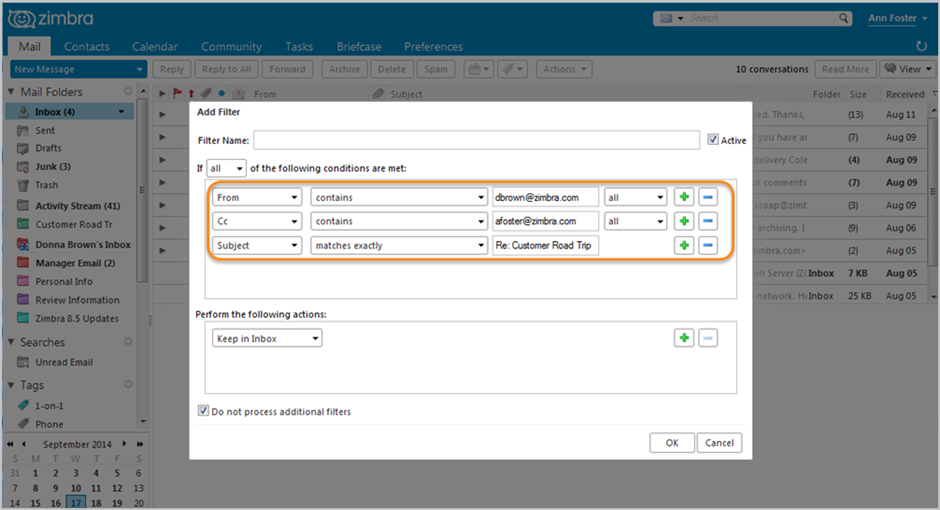The width and height of the screenshot is (940, 510).
Task: Remove the From condition row
Action: [x=707, y=197]
